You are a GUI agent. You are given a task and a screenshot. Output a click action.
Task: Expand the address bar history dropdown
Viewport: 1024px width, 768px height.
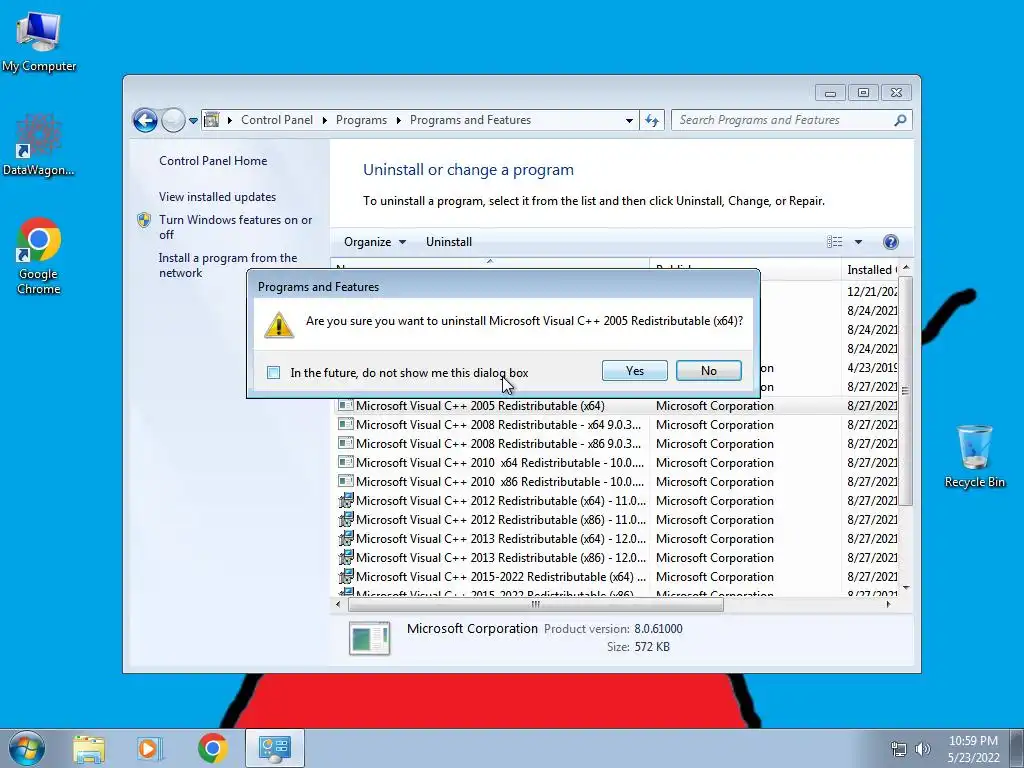tap(629, 121)
